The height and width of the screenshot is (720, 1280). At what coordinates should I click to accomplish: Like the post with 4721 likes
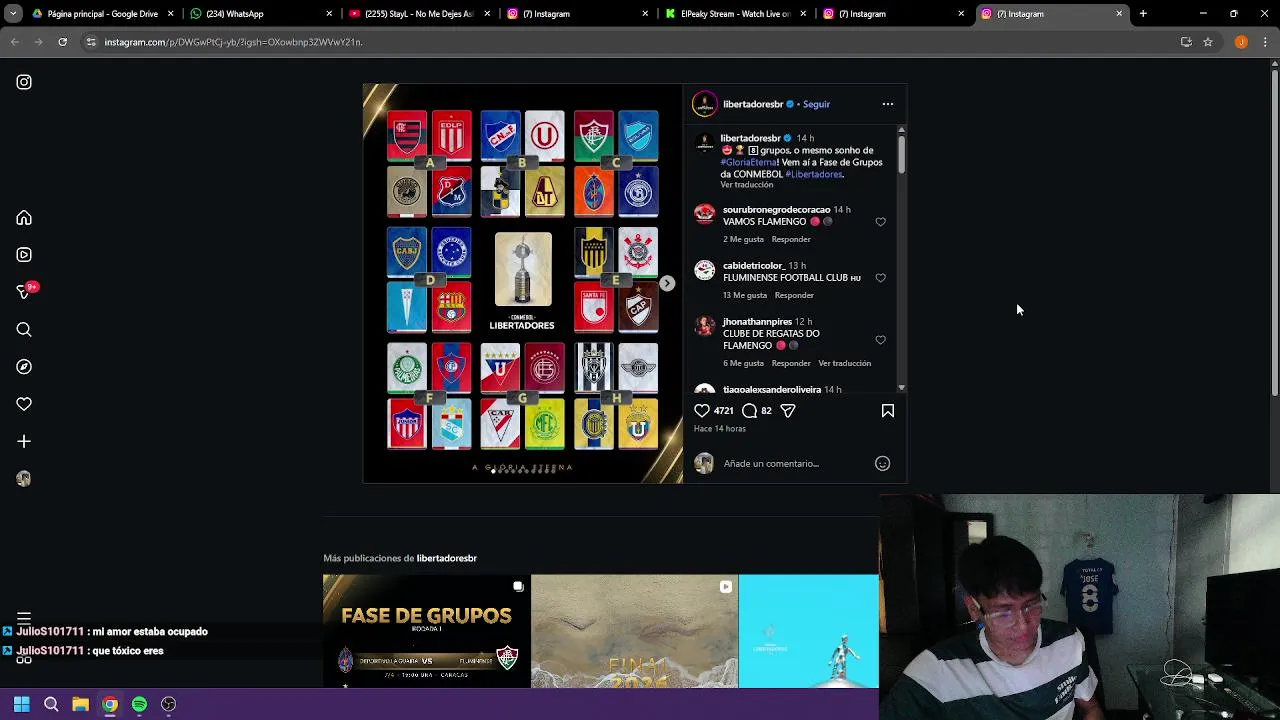pyautogui.click(x=702, y=410)
